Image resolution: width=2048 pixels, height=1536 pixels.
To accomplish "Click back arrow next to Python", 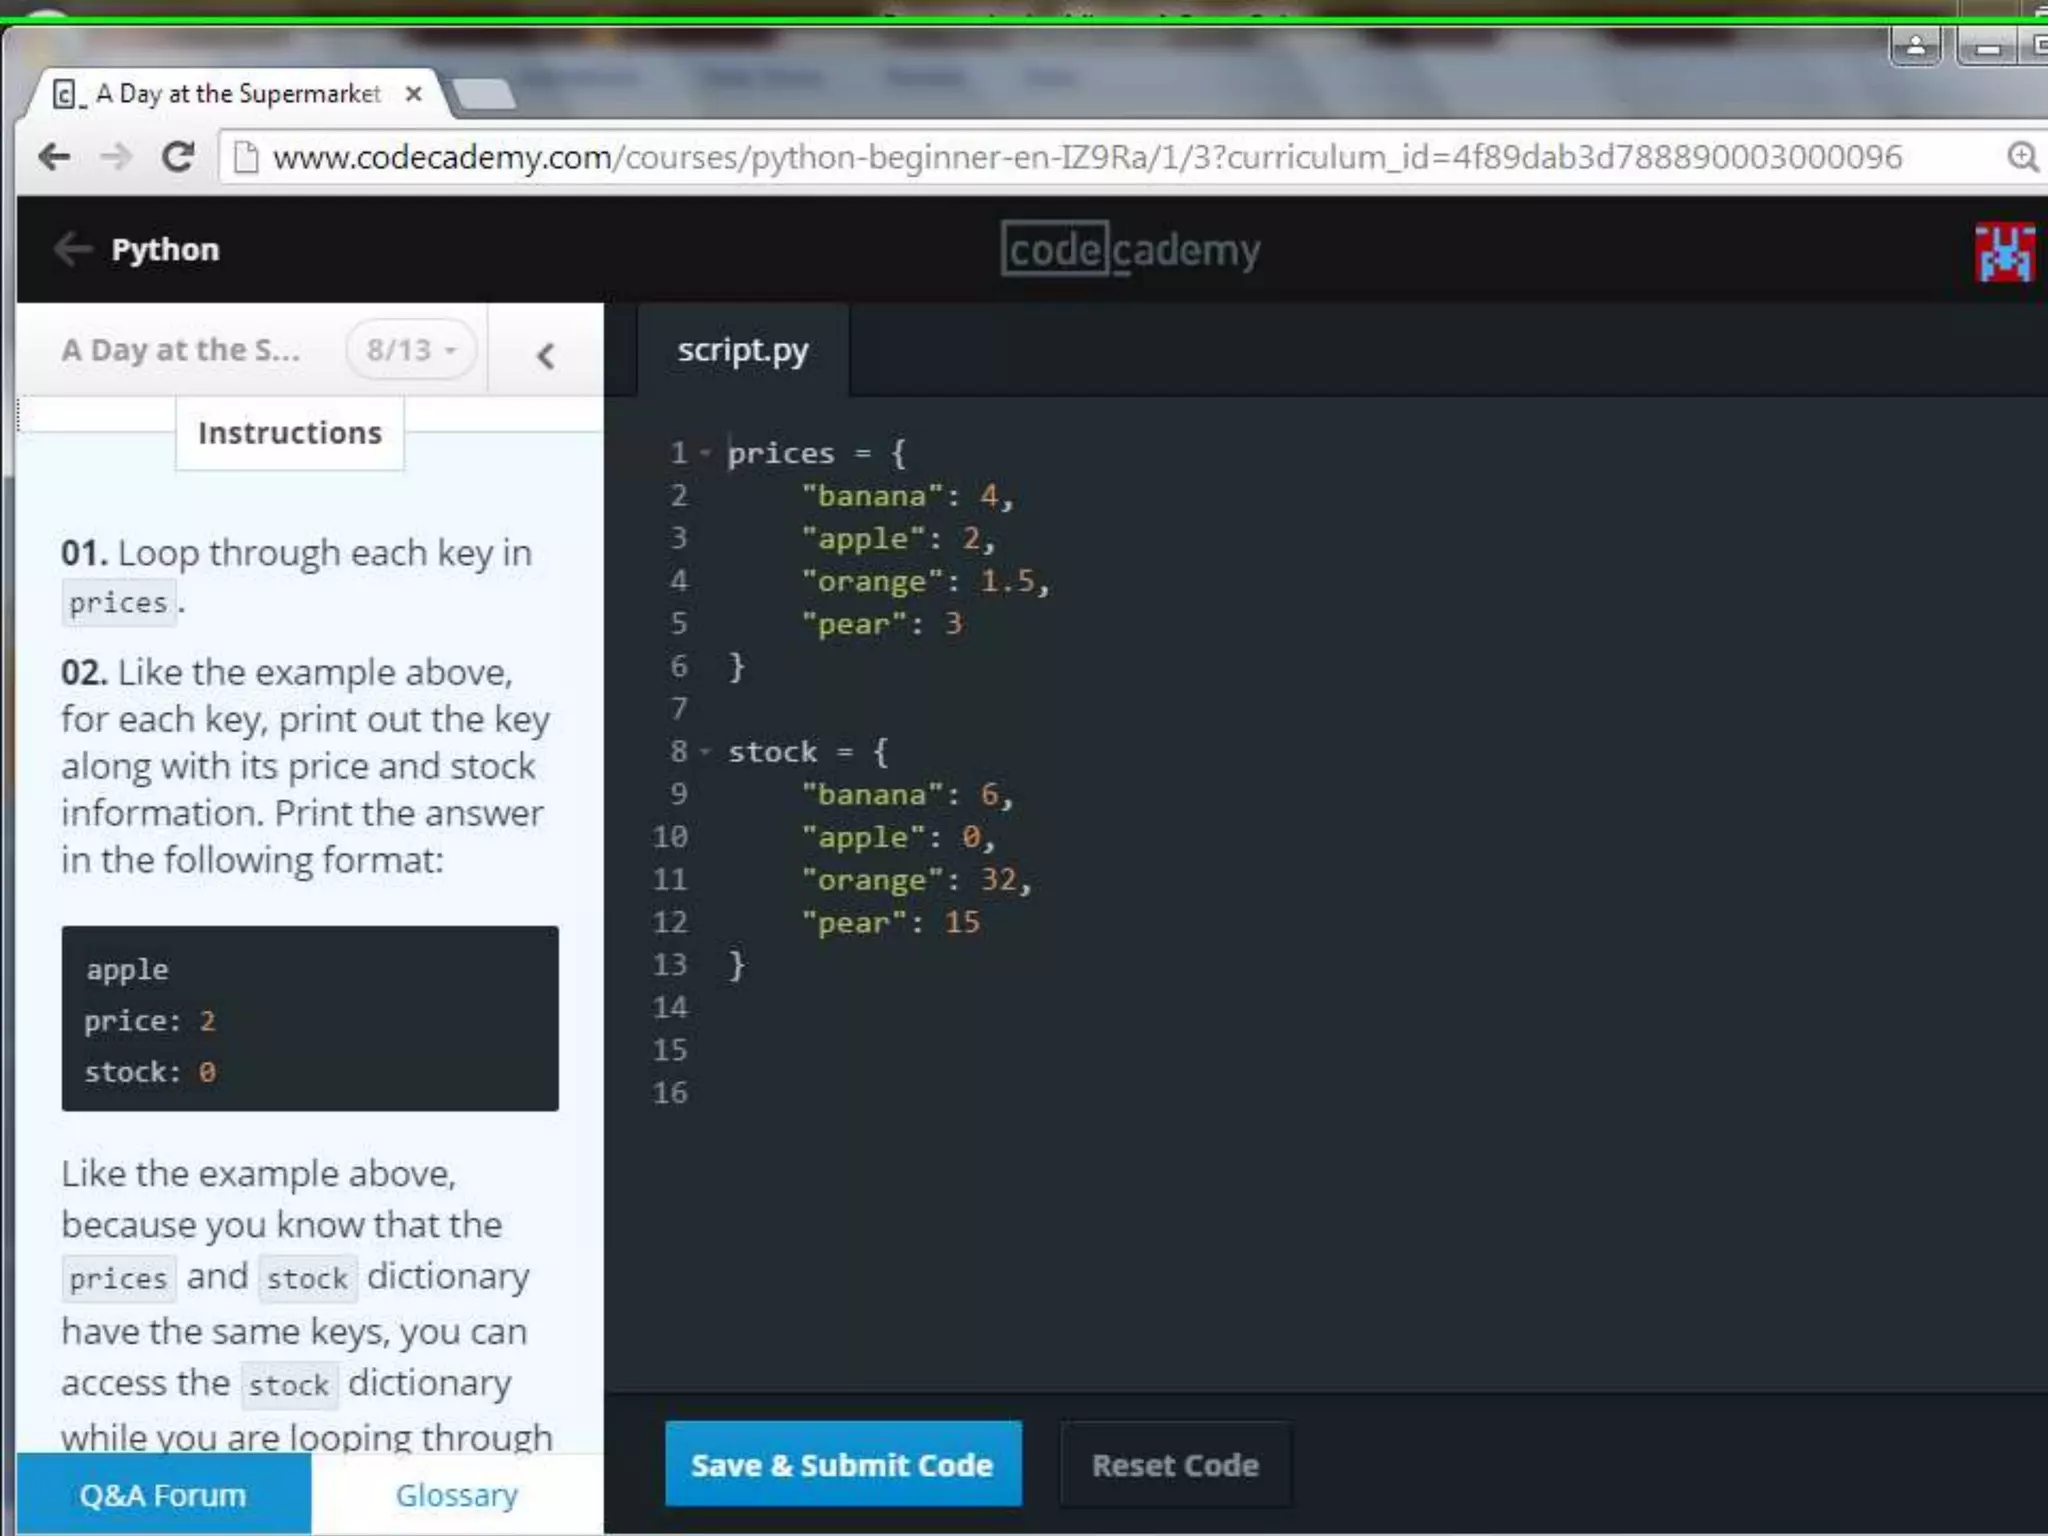I will click(72, 249).
